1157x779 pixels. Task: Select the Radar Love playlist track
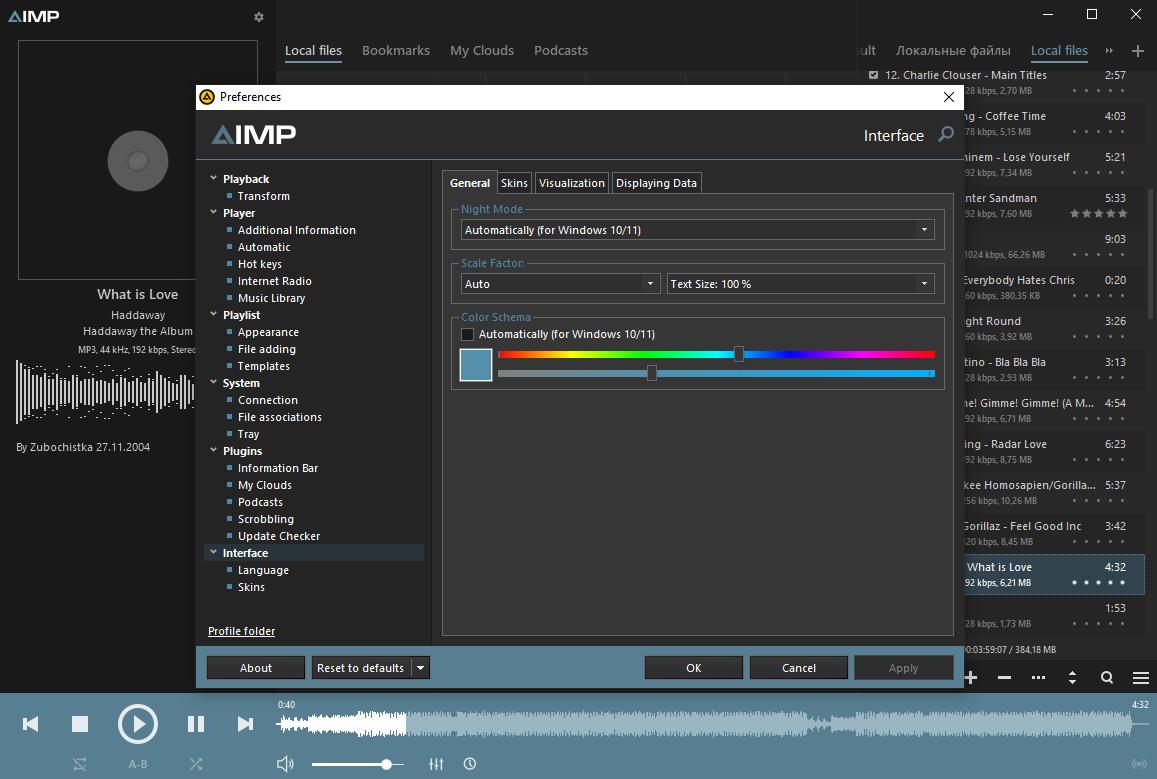click(1053, 451)
